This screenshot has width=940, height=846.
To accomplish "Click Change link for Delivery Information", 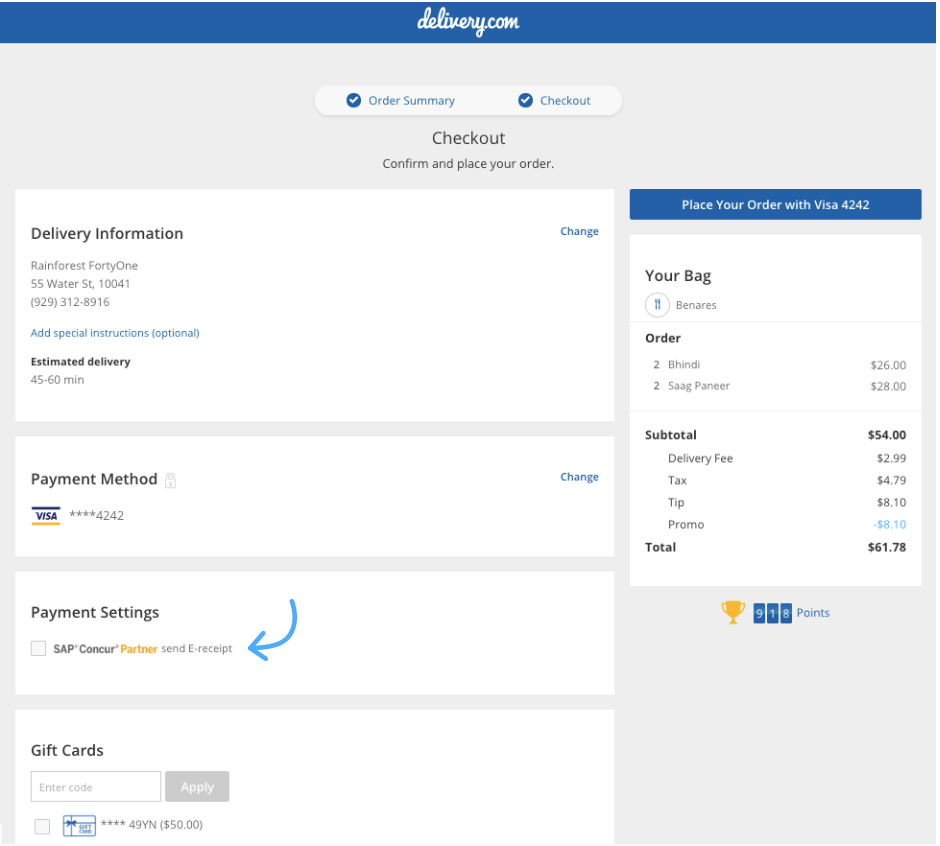I will [x=579, y=231].
